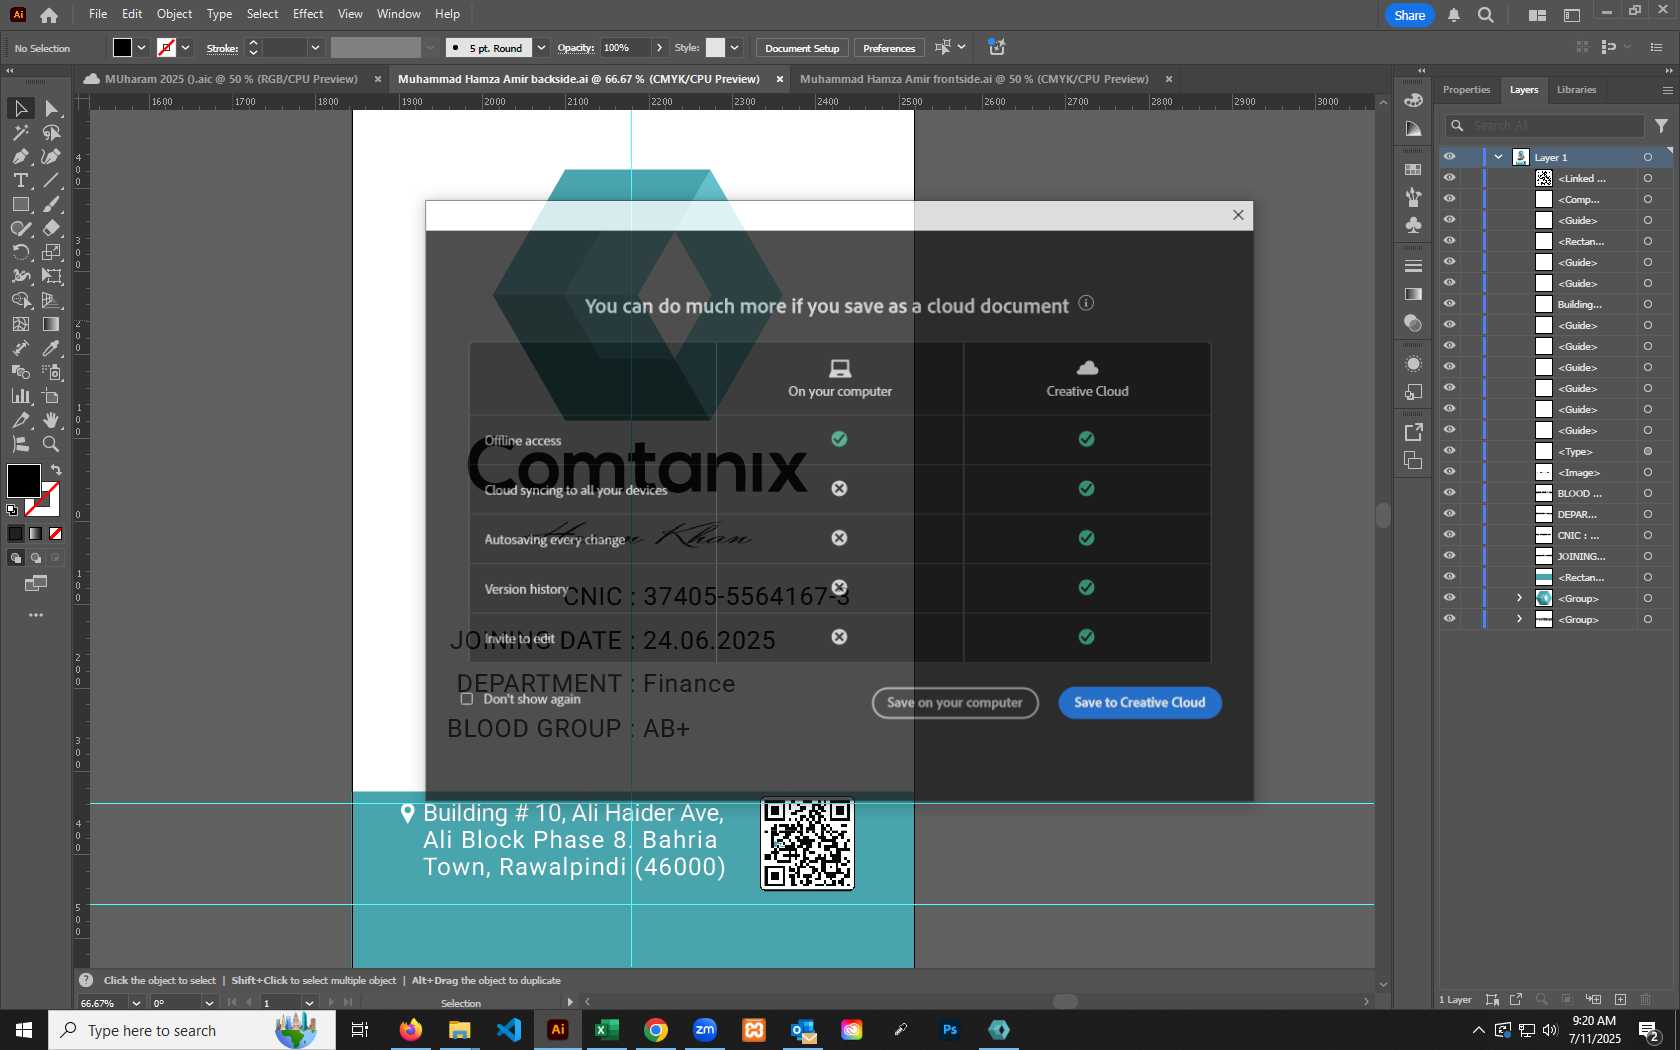Swap fill and stroke colors
The image size is (1680, 1050).
[x=56, y=470]
